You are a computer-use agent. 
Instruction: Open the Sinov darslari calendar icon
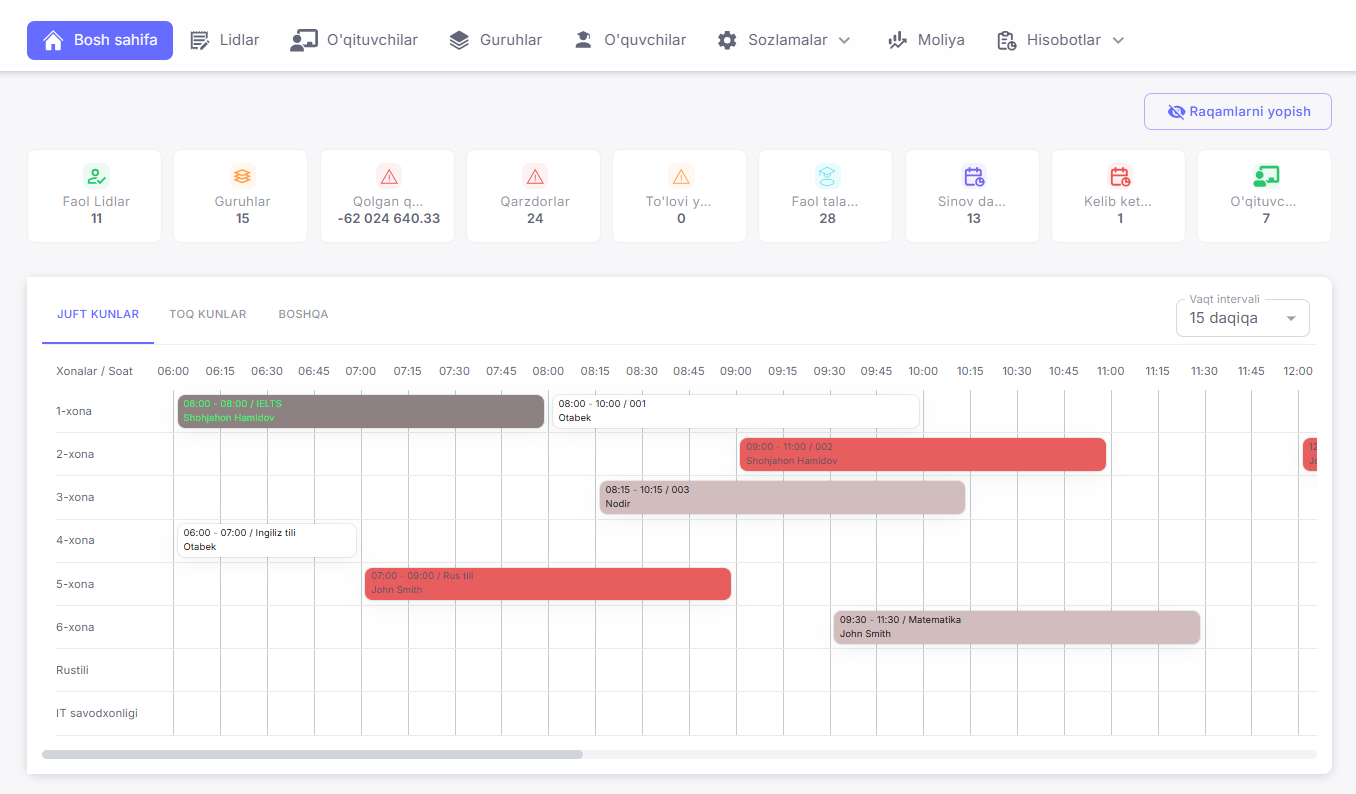pos(972,175)
